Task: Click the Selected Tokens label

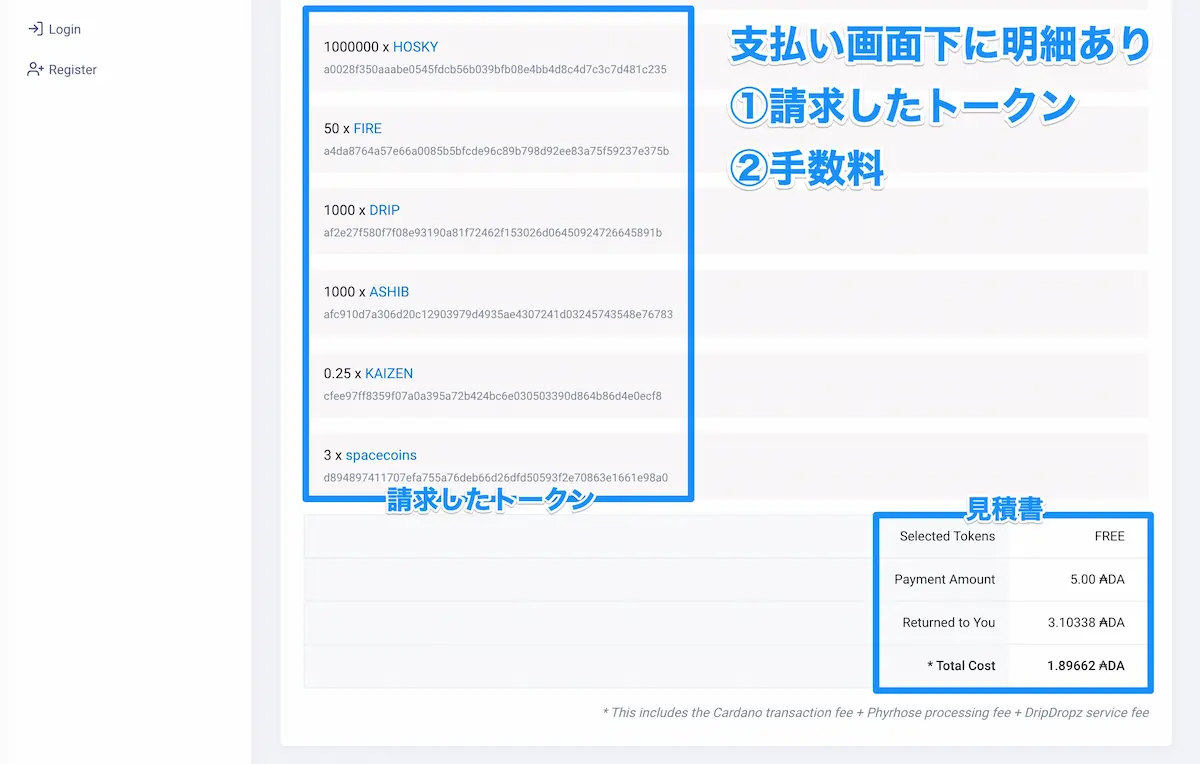Action: click(x=947, y=536)
